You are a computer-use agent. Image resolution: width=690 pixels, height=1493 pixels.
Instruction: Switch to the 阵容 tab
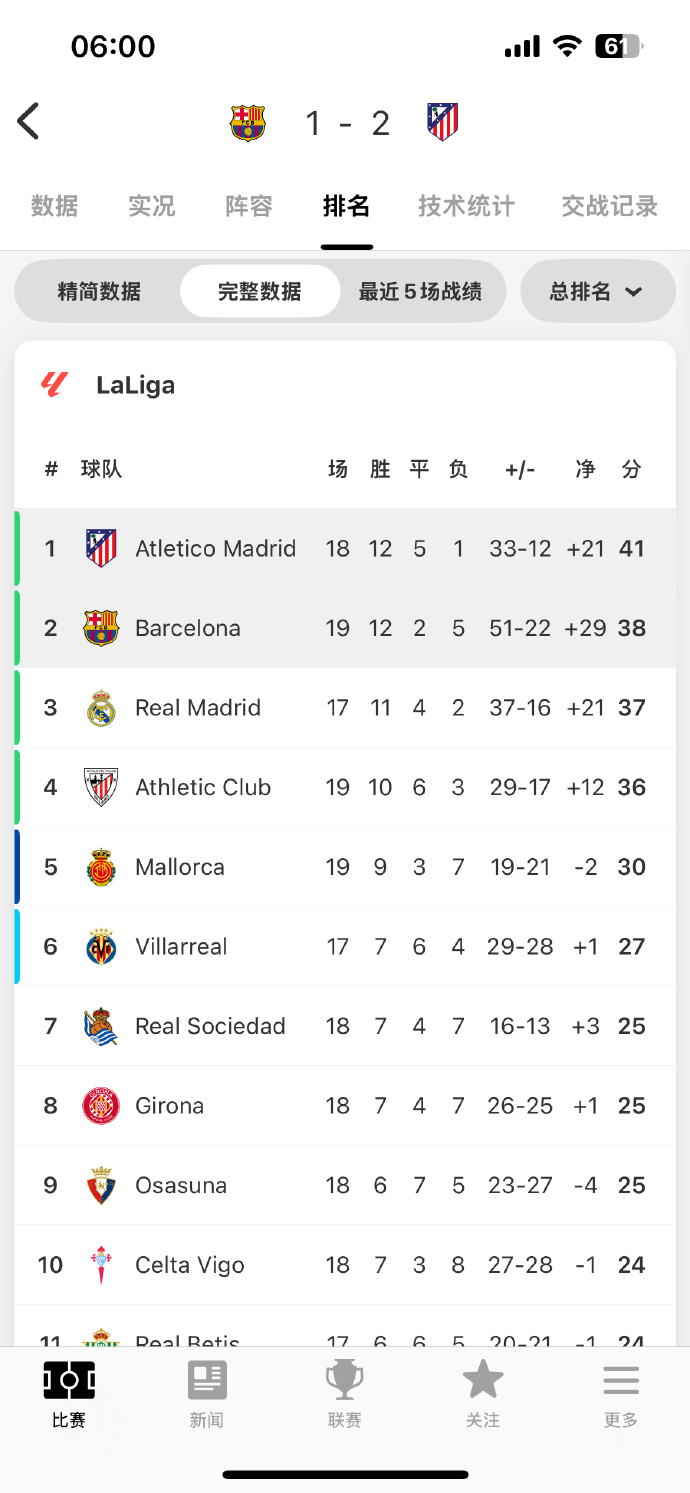pos(249,206)
